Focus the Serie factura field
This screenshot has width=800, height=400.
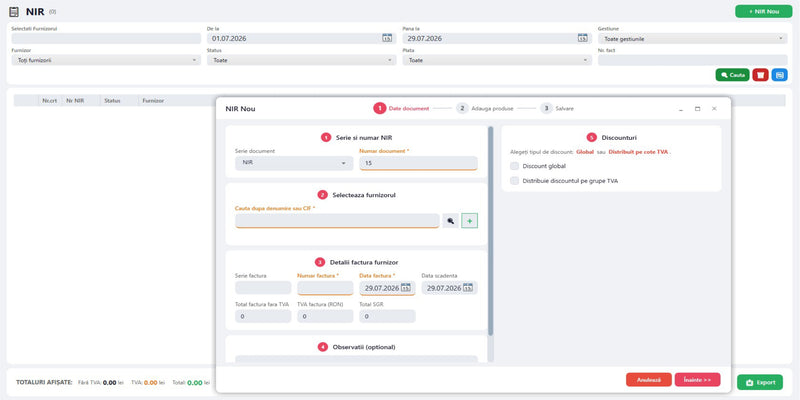263,288
